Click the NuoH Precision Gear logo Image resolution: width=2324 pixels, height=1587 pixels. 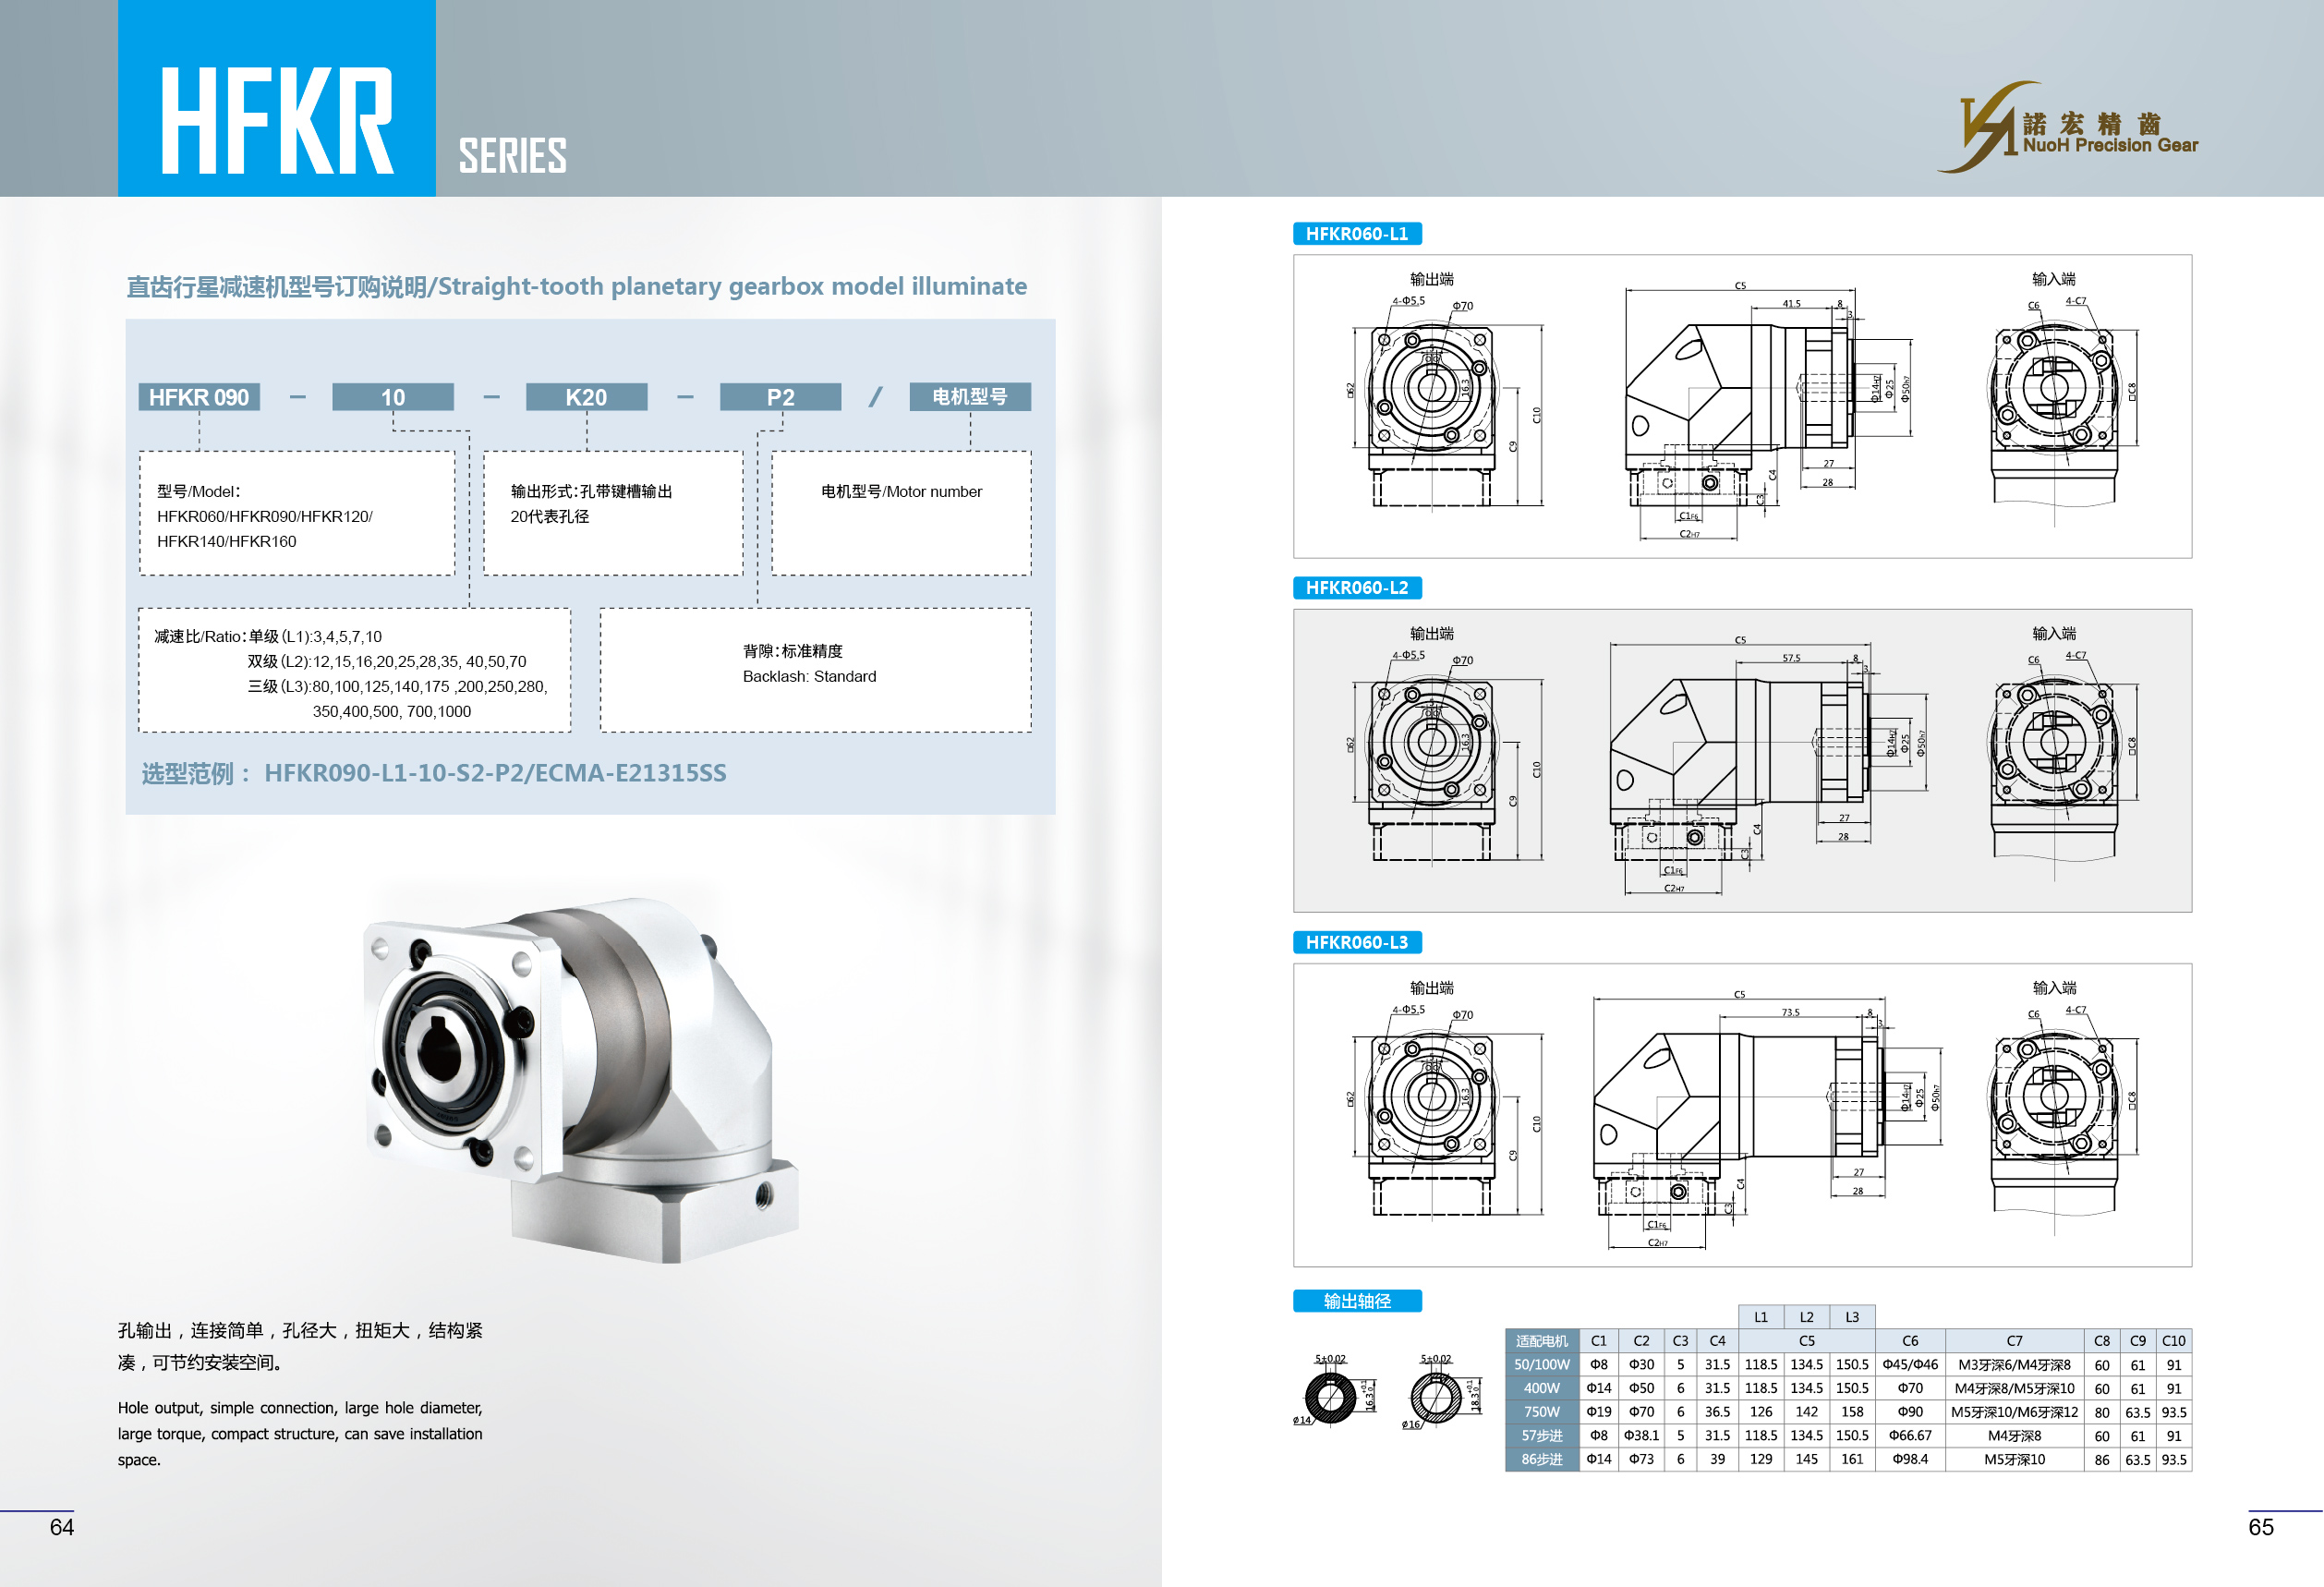2067,127
